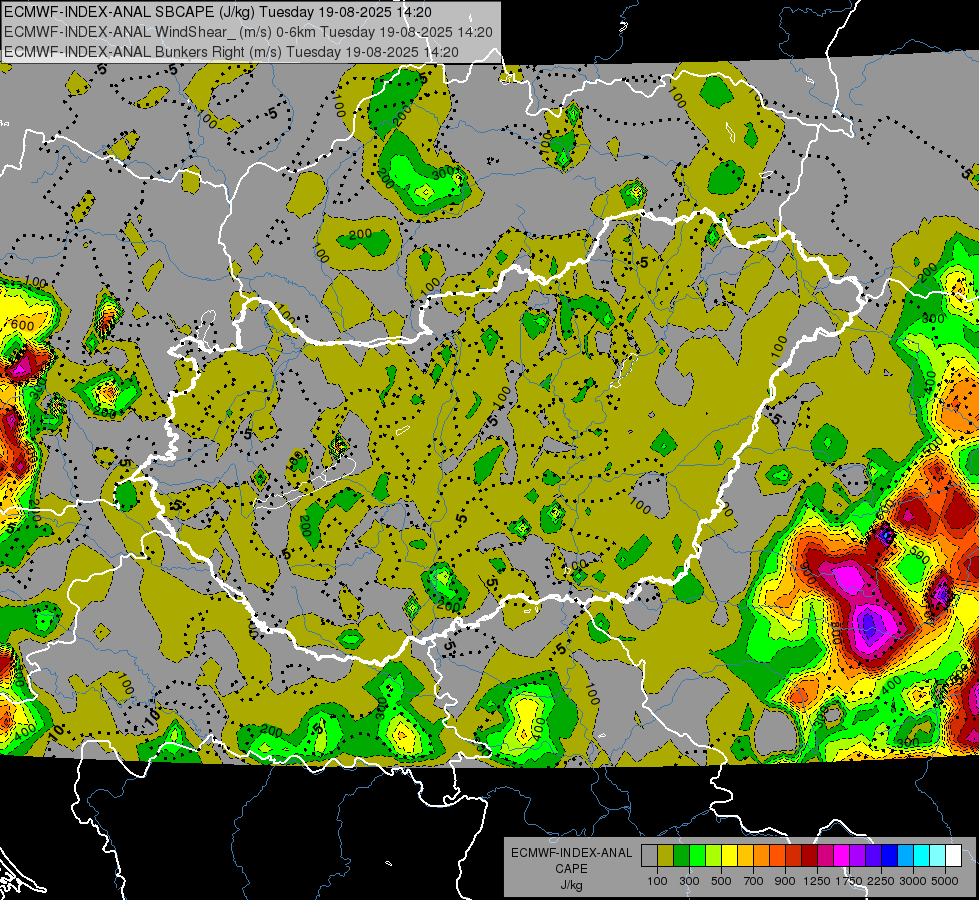979x900 pixels.
Task: Select the bright cyan legend swatch
Action: [x=922, y=856]
